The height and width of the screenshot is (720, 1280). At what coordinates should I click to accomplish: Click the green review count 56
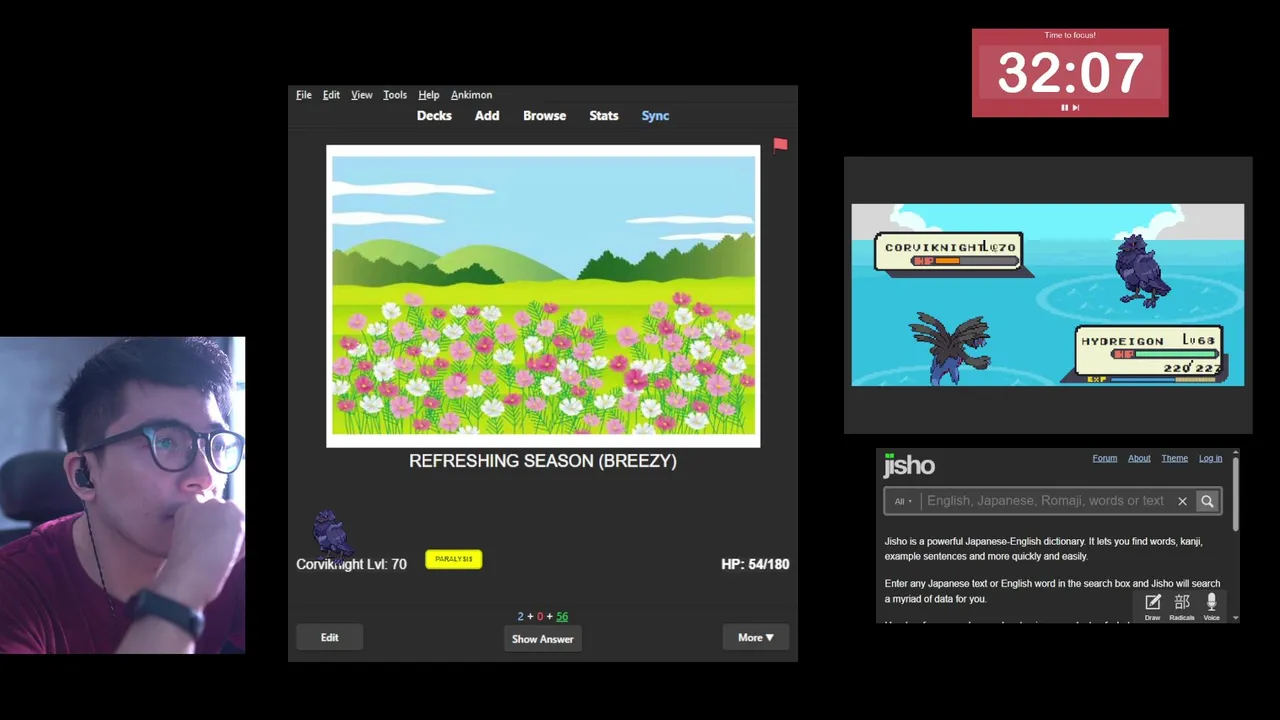point(562,616)
